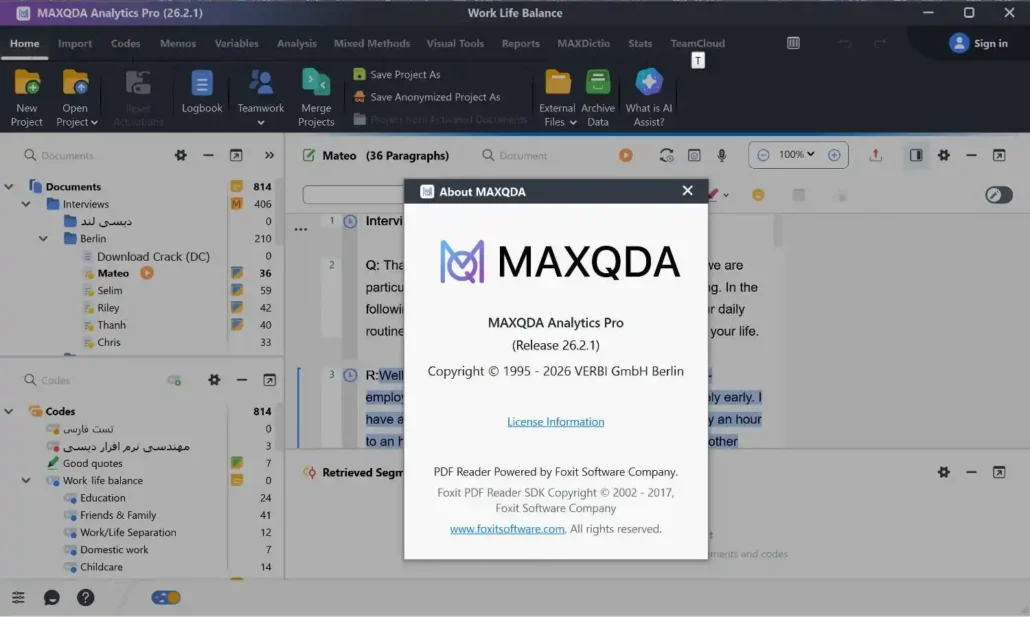Image resolution: width=1030 pixels, height=617 pixels.
Task: Close the About MAXQDA dialog
Action: [x=687, y=191]
